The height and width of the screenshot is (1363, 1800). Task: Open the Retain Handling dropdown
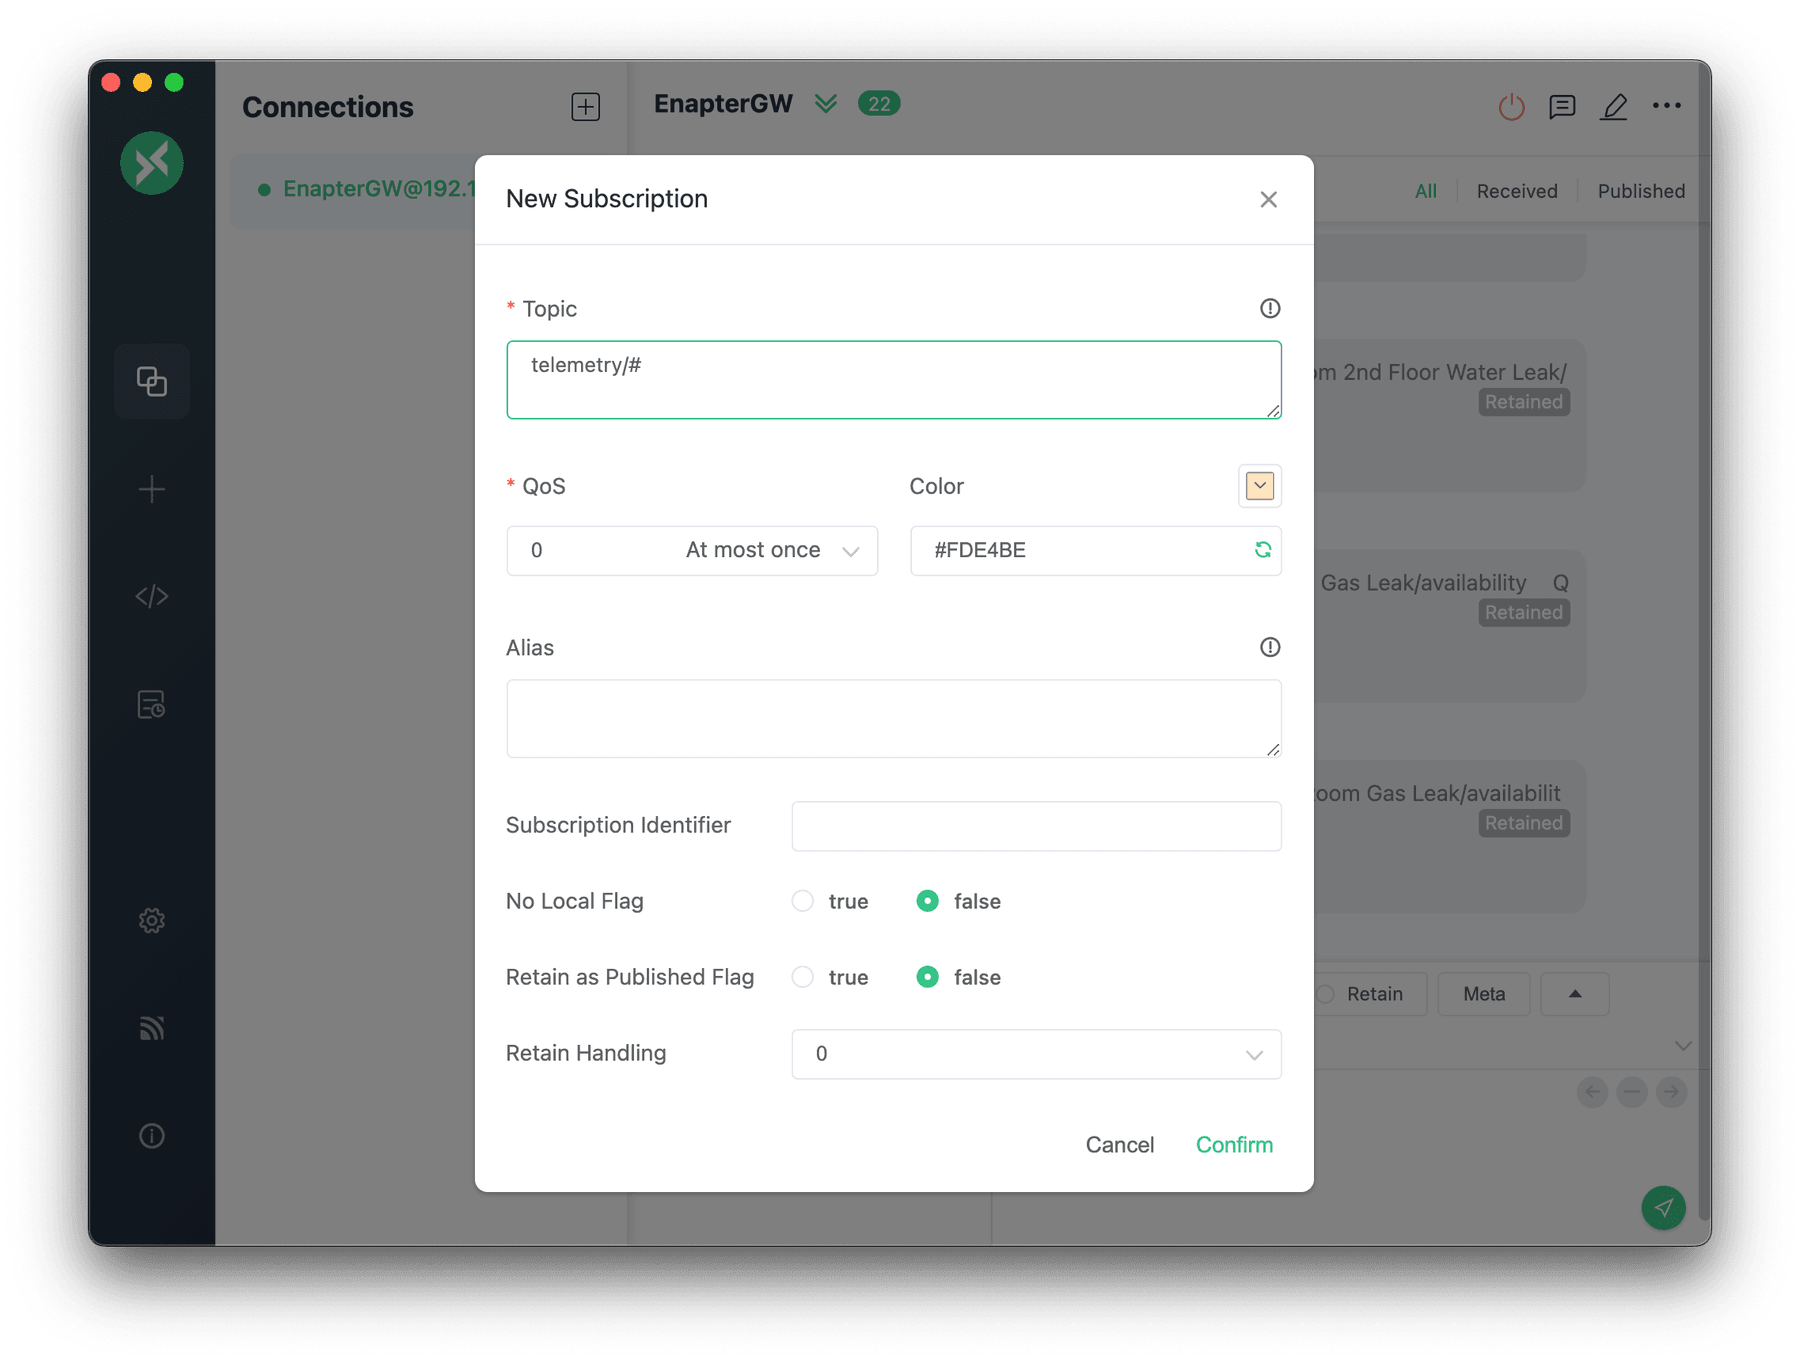(1035, 1054)
